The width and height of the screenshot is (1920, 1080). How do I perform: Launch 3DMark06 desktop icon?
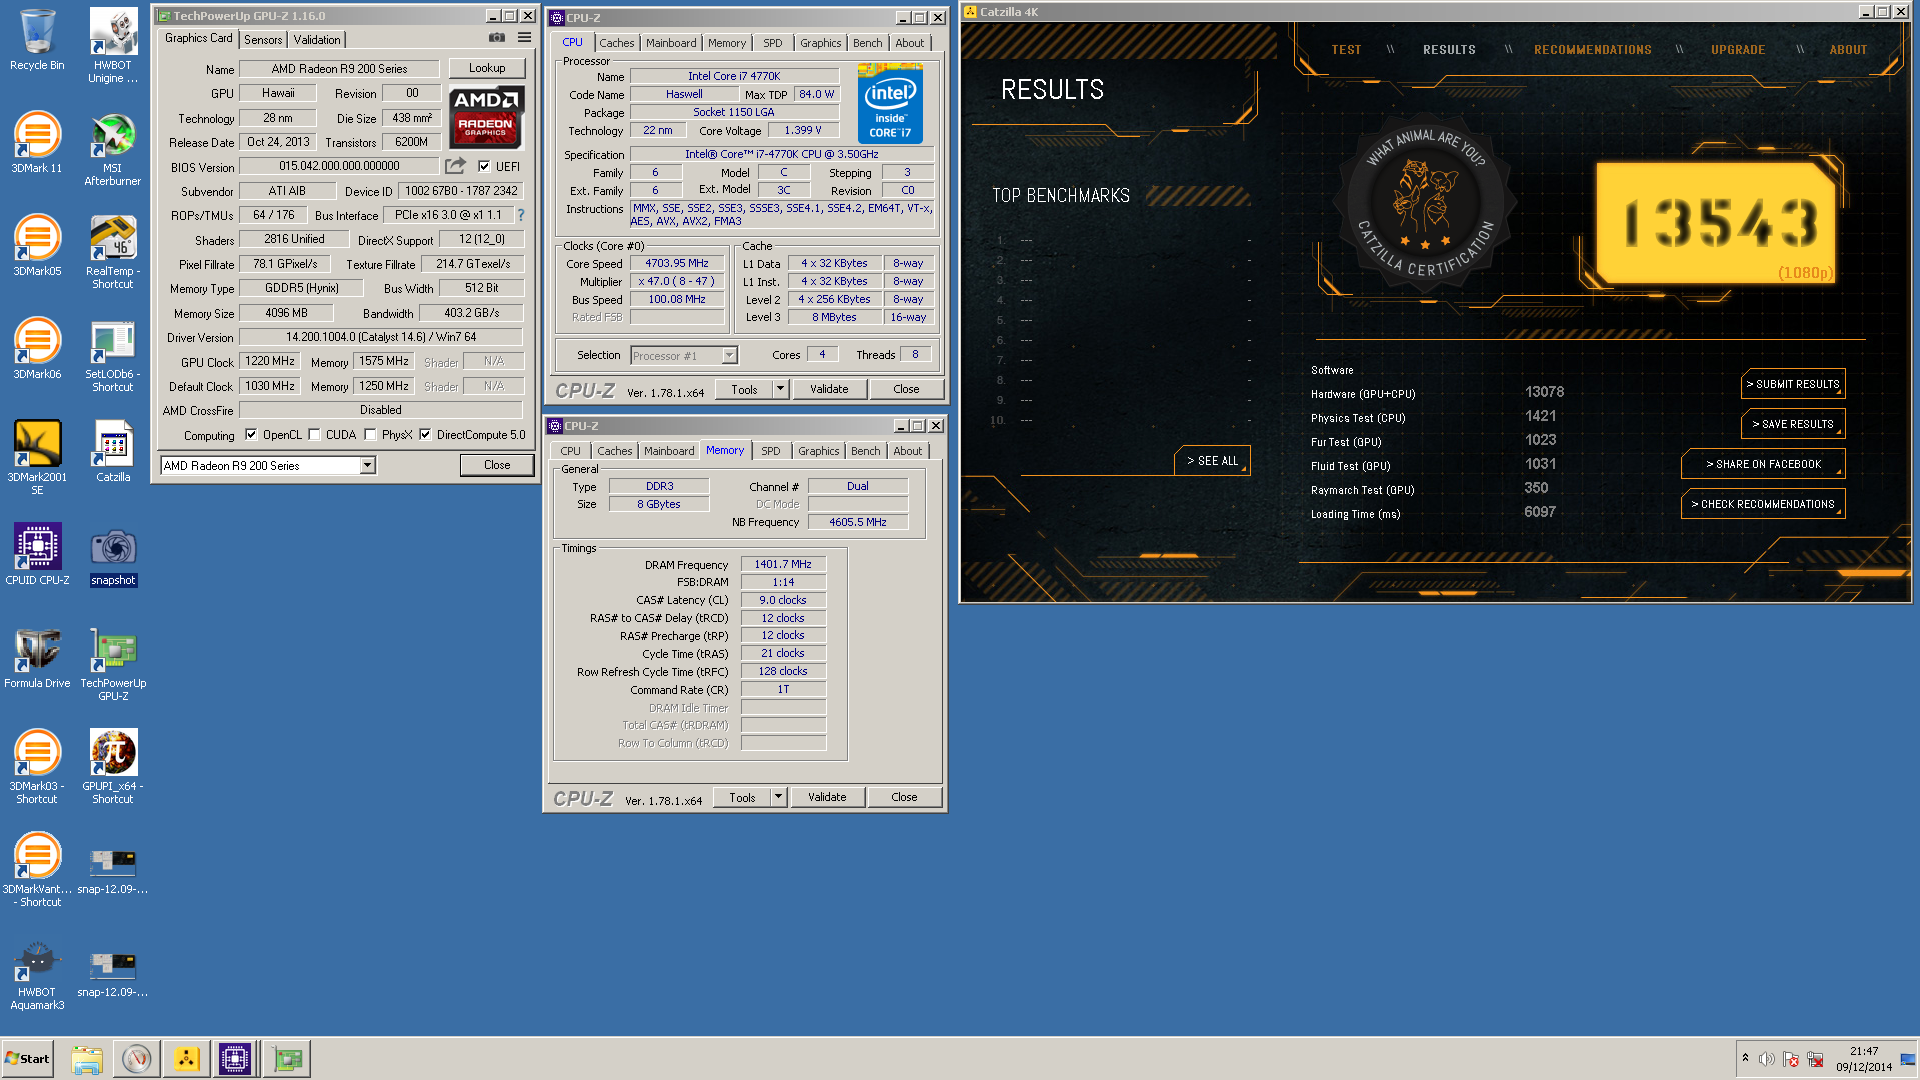tap(37, 348)
